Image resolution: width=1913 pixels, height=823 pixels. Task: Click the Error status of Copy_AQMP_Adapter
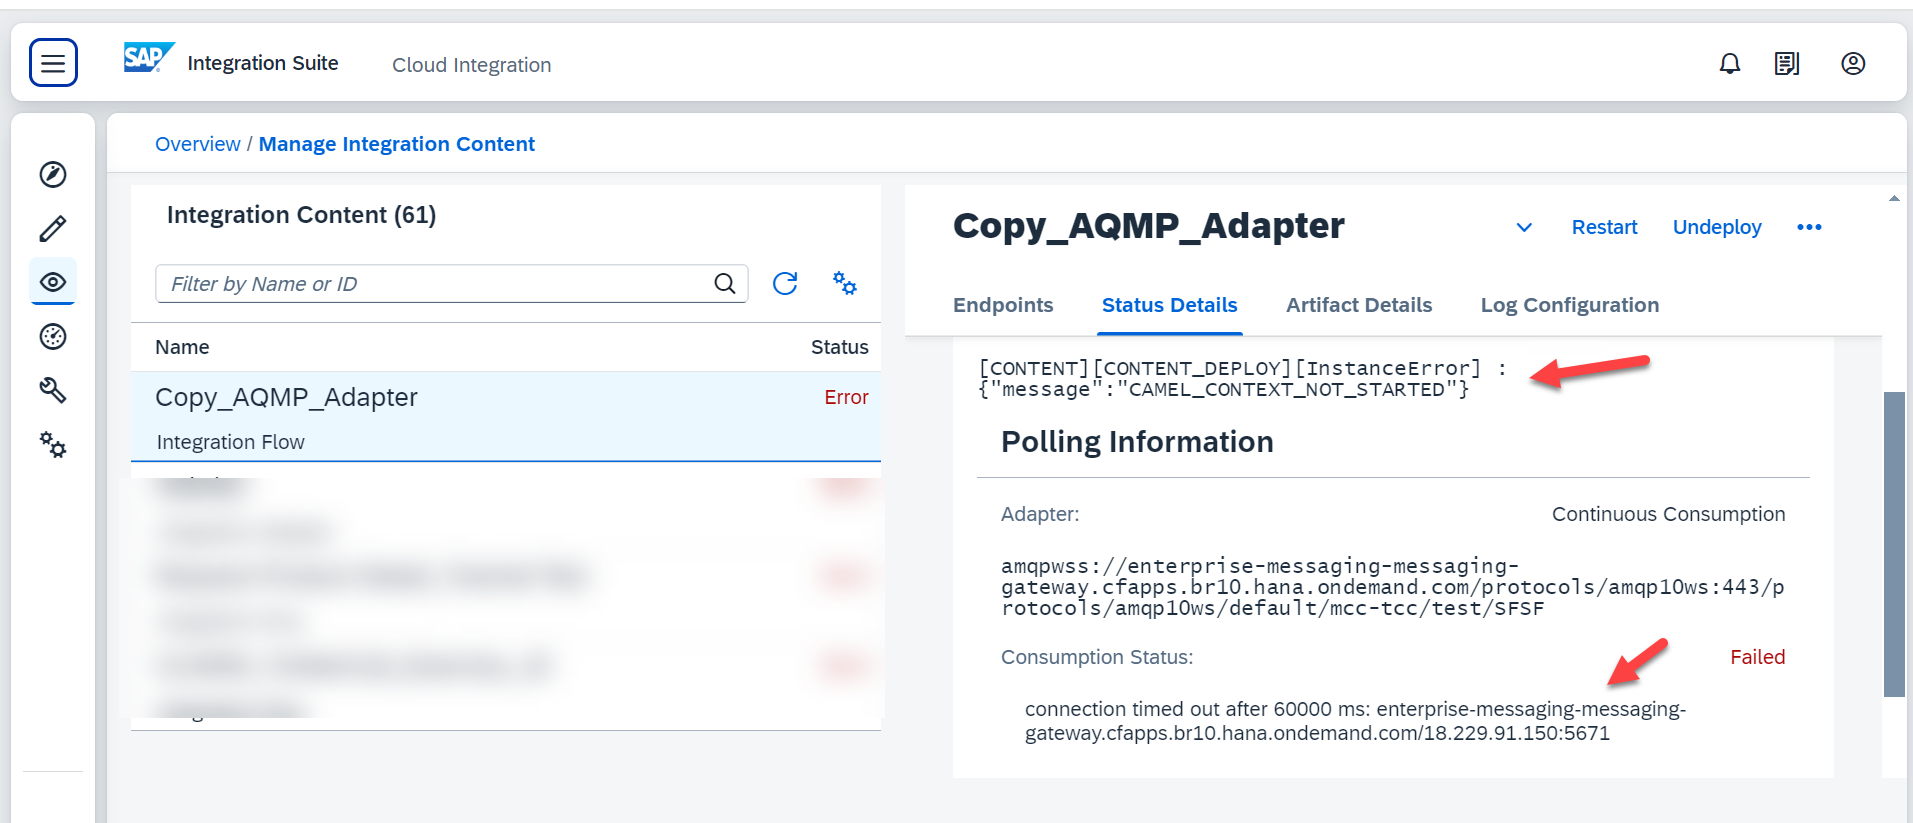pos(846,397)
